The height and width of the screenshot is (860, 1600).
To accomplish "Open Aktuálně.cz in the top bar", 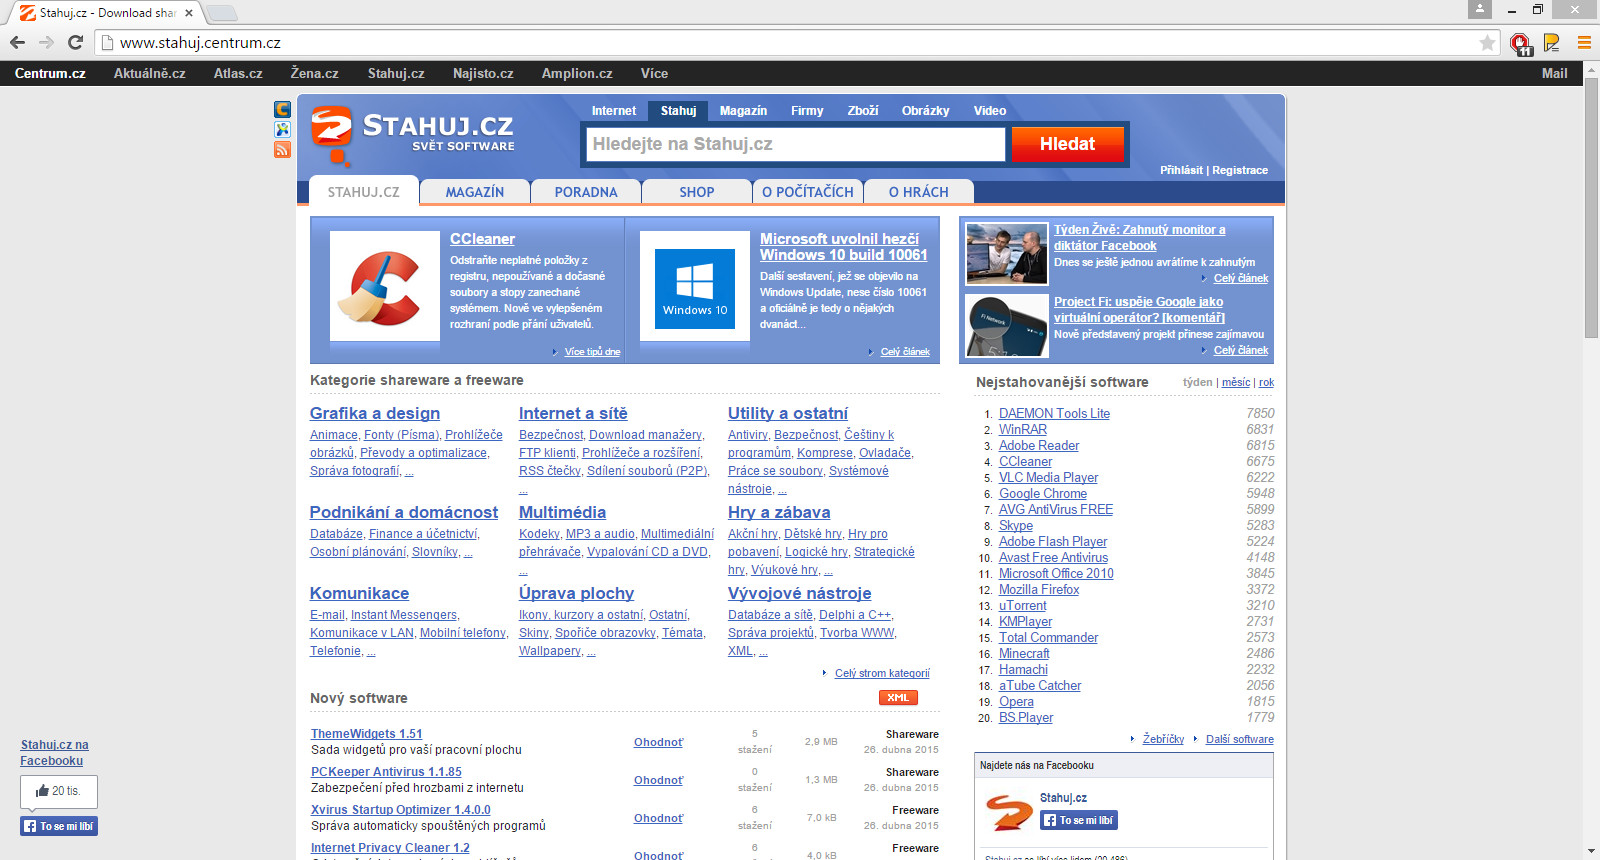I will pyautogui.click(x=150, y=73).
